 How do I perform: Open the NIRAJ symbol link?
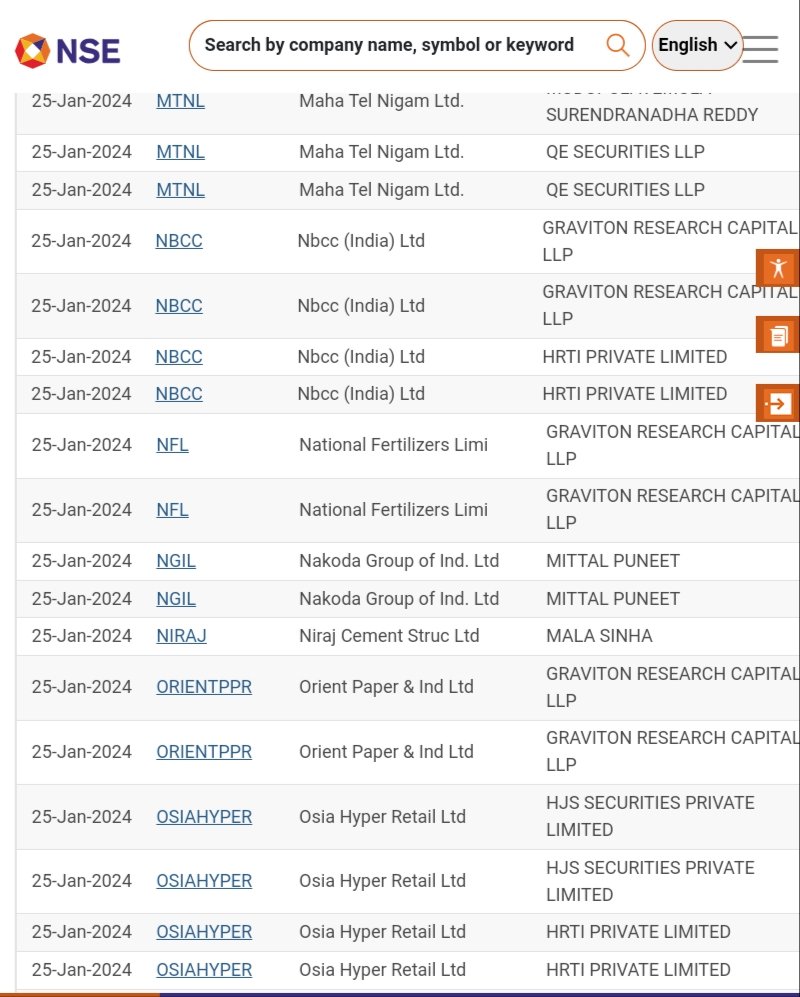(181, 636)
